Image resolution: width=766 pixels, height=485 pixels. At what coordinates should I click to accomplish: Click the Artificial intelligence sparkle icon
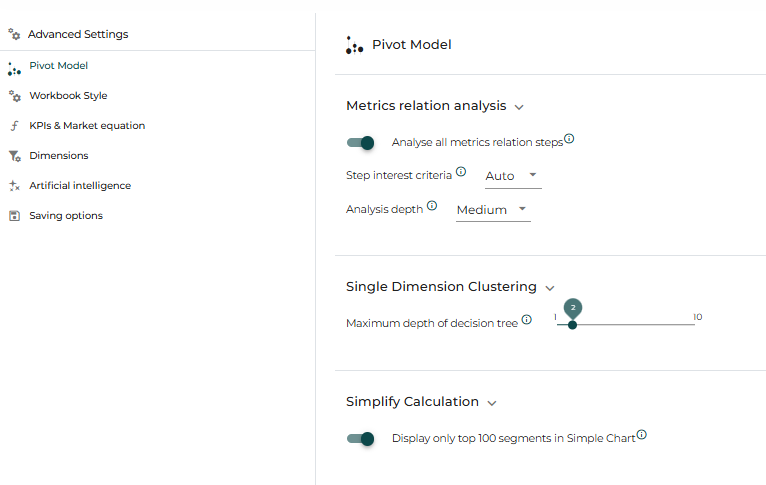click(x=15, y=186)
